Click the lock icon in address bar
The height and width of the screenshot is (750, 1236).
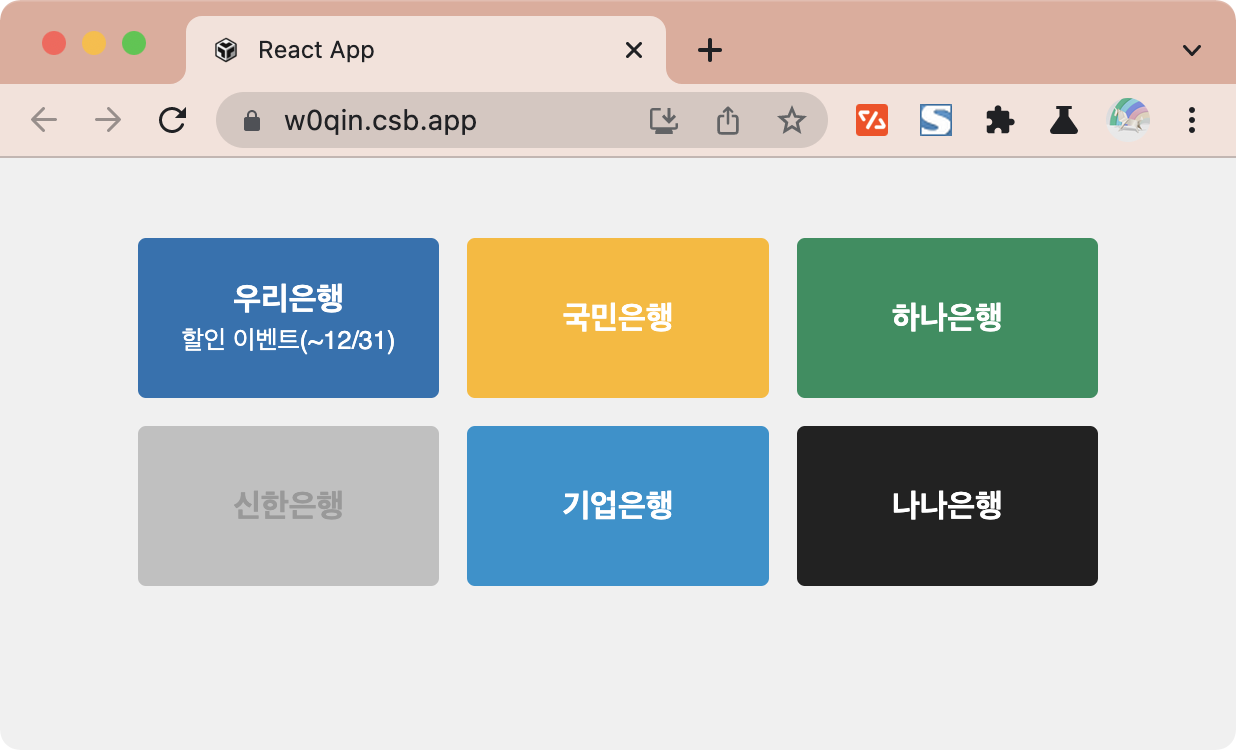pyautogui.click(x=252, y=121)
